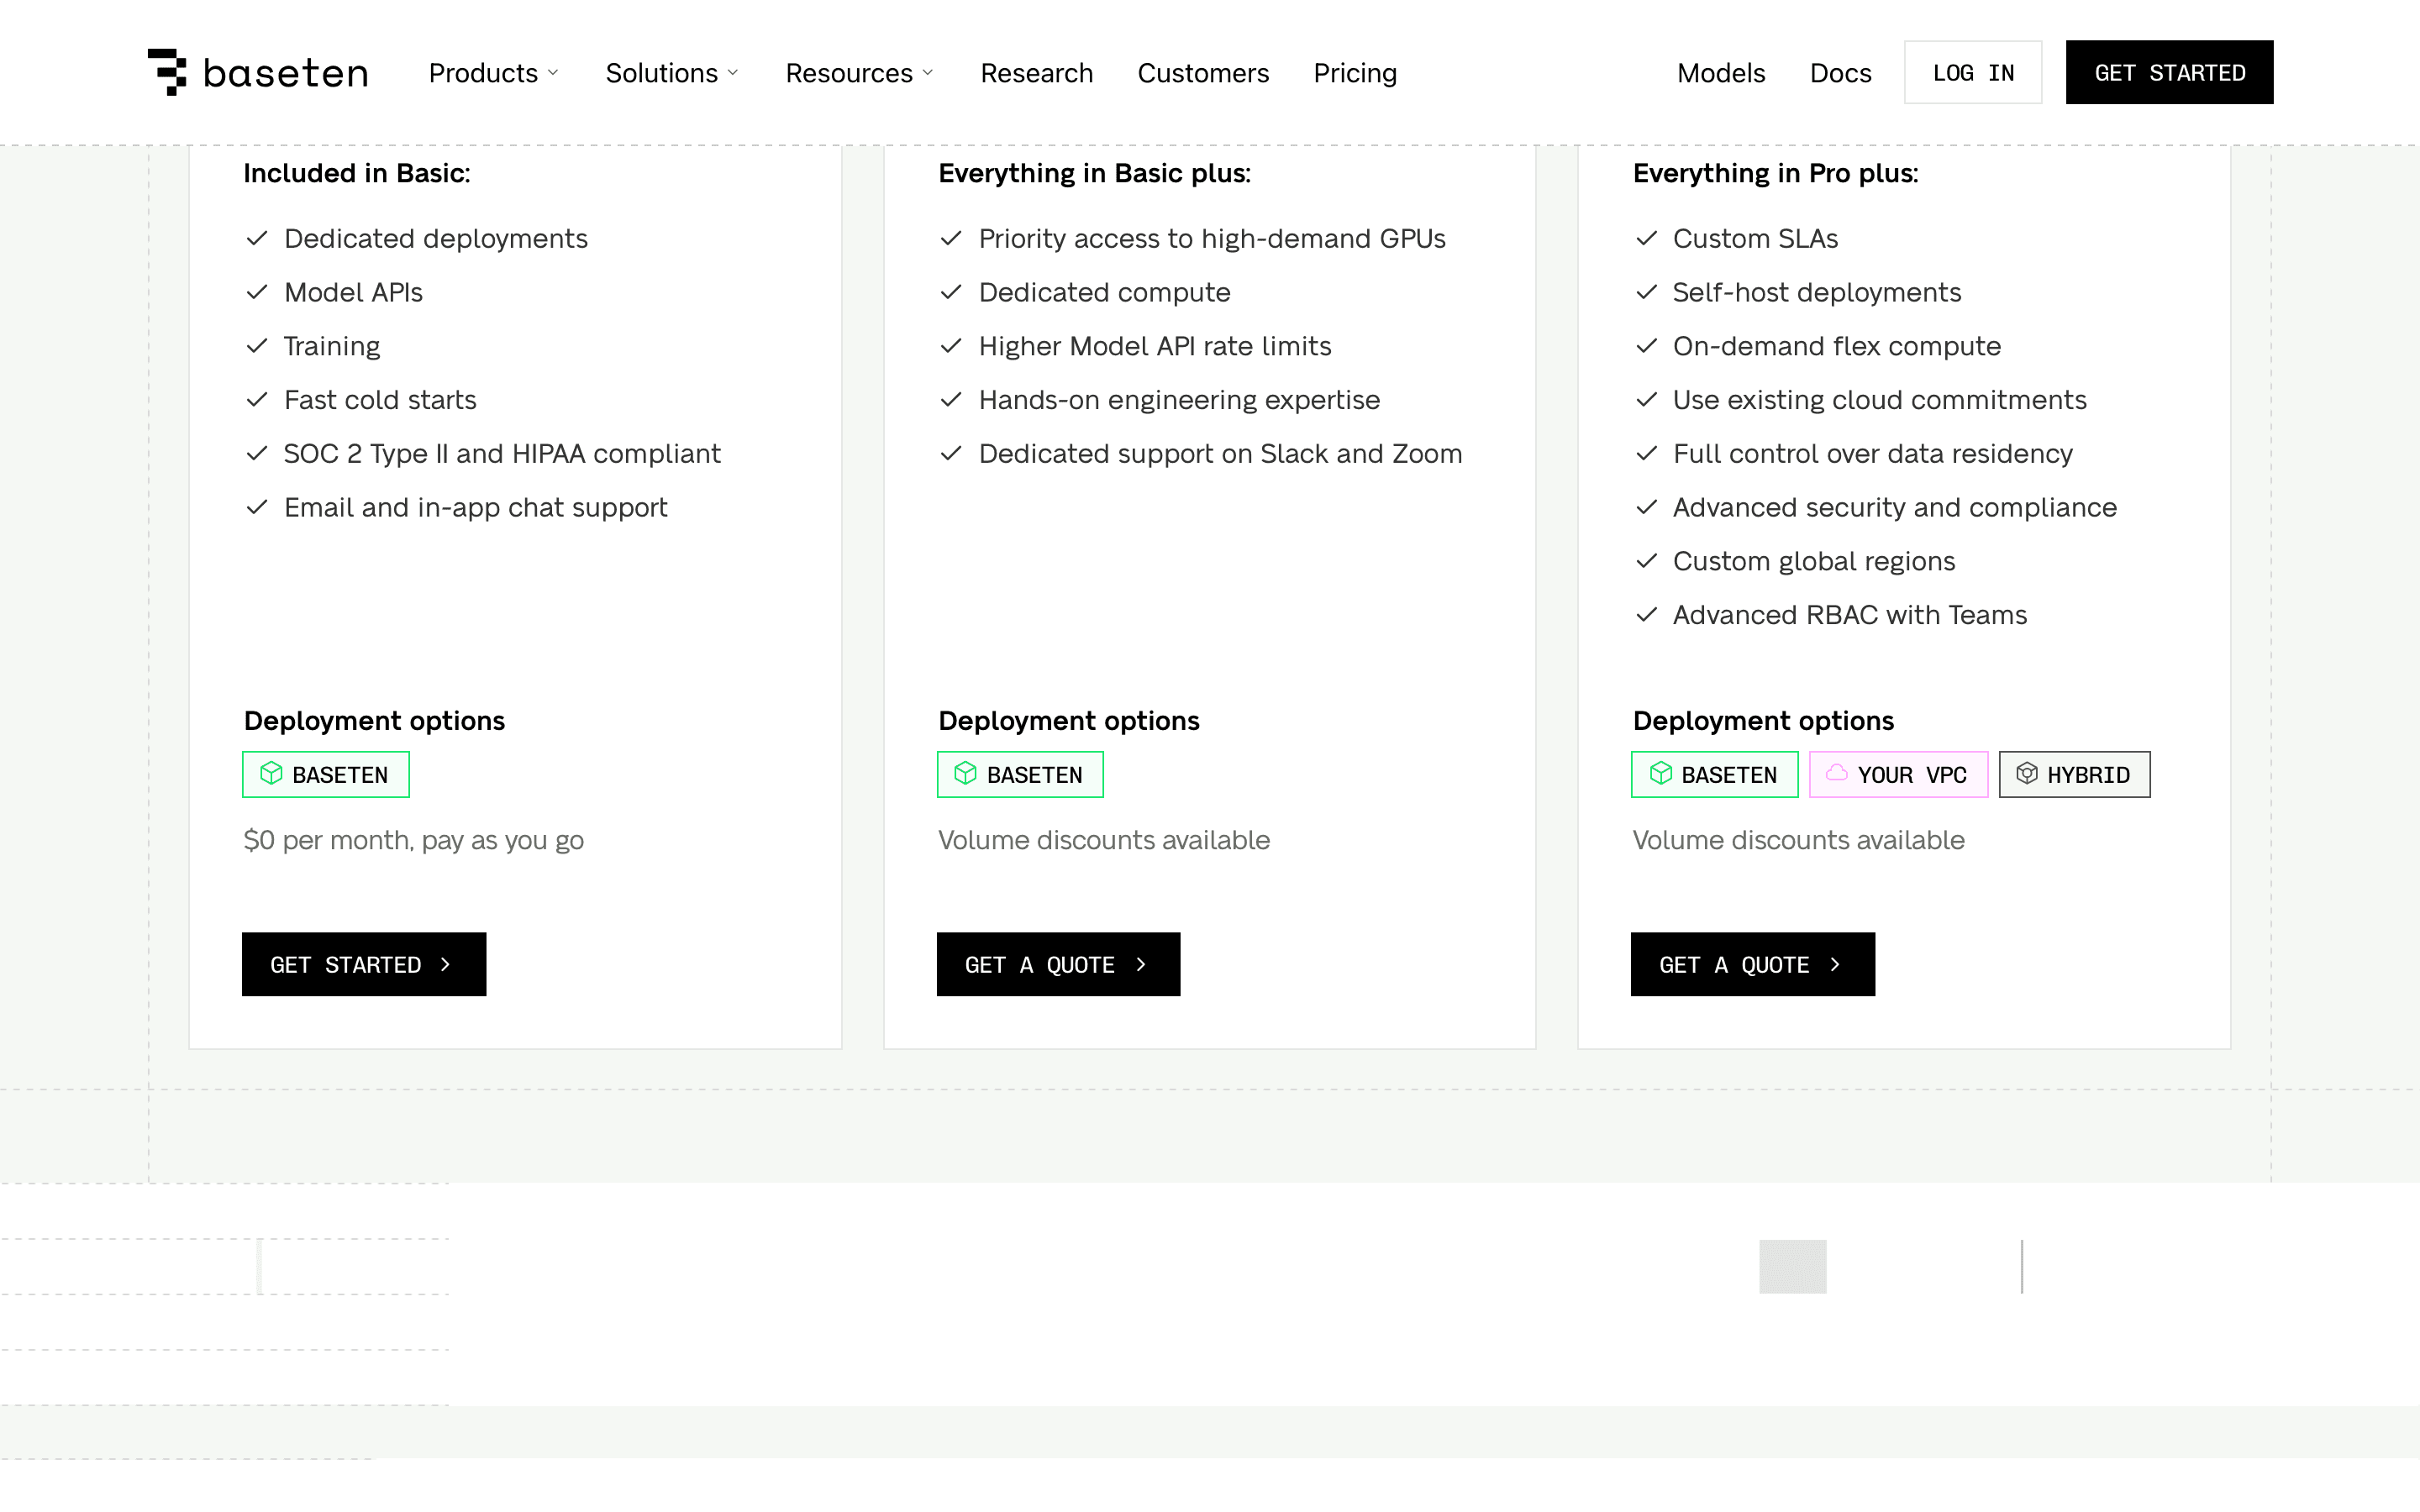Click the header GET STARTED button
The height and width of the screenshot is (1512, 2420).
click(2169, 72)
